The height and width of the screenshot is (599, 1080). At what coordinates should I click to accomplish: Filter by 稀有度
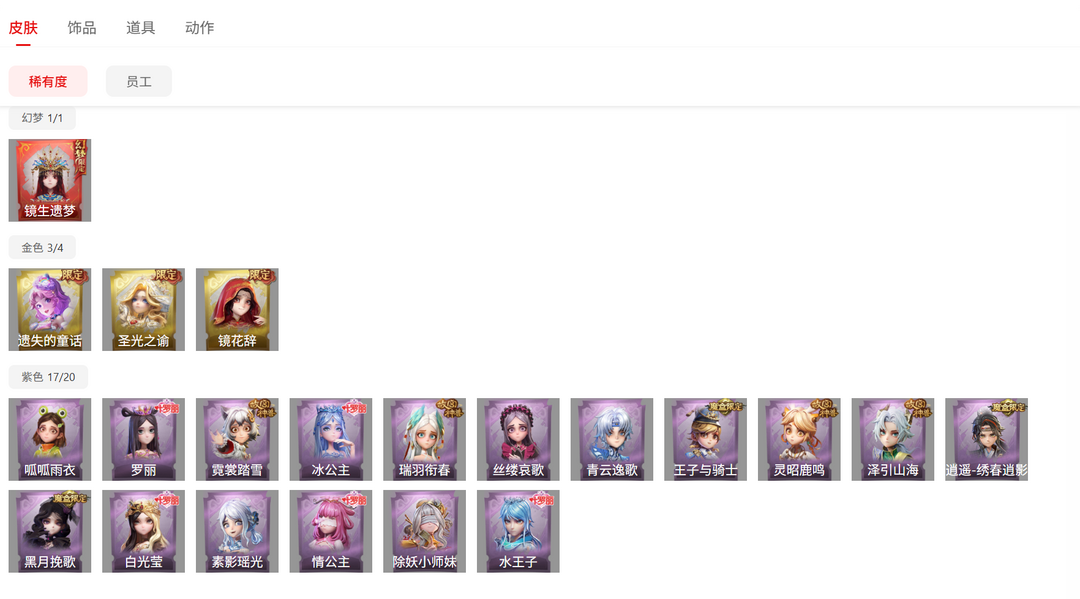point(48,81)
